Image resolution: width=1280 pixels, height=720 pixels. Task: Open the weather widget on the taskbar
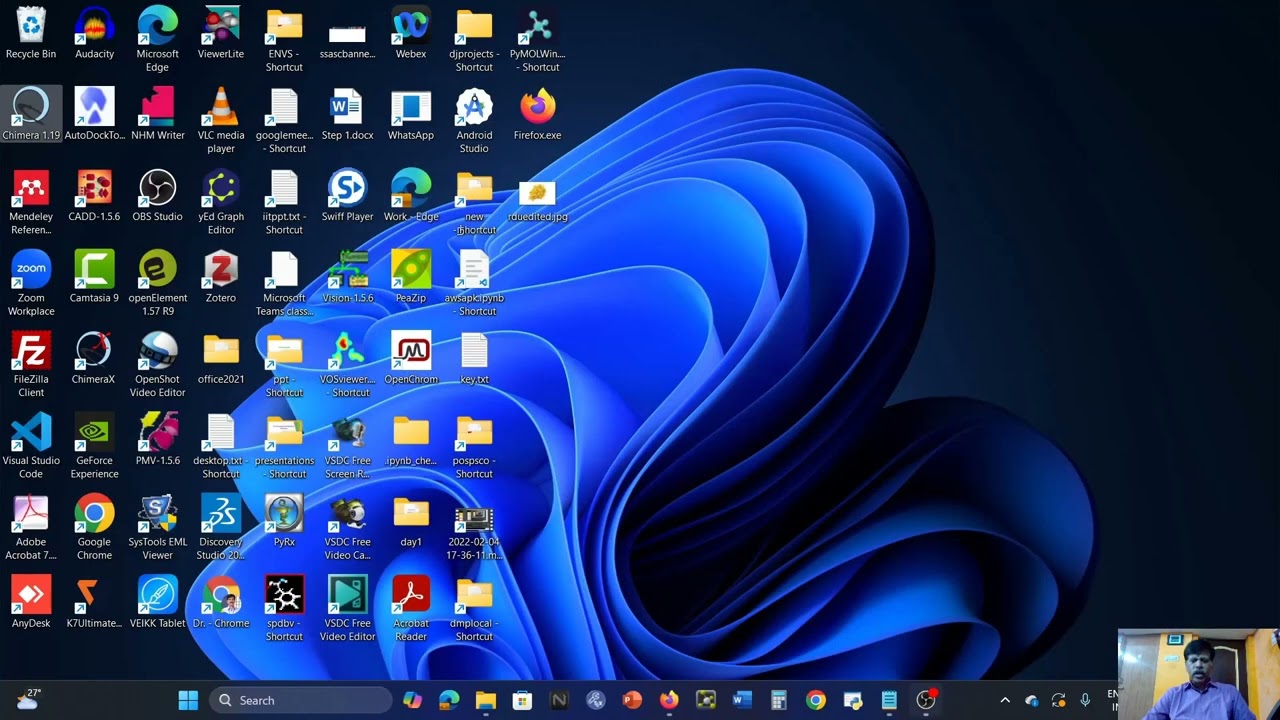point(29,699)
